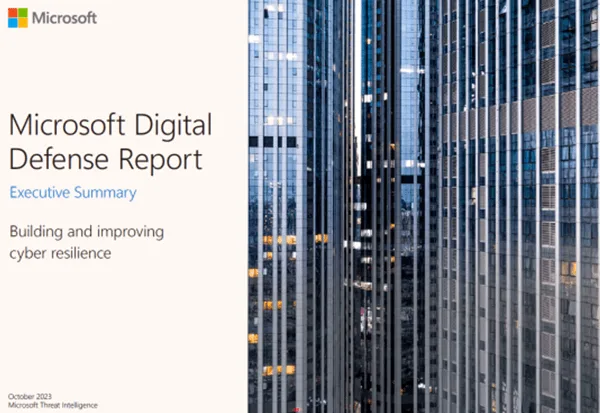Click the Microsoft wordmark text

pyautogui.click(x=65, y=19)
